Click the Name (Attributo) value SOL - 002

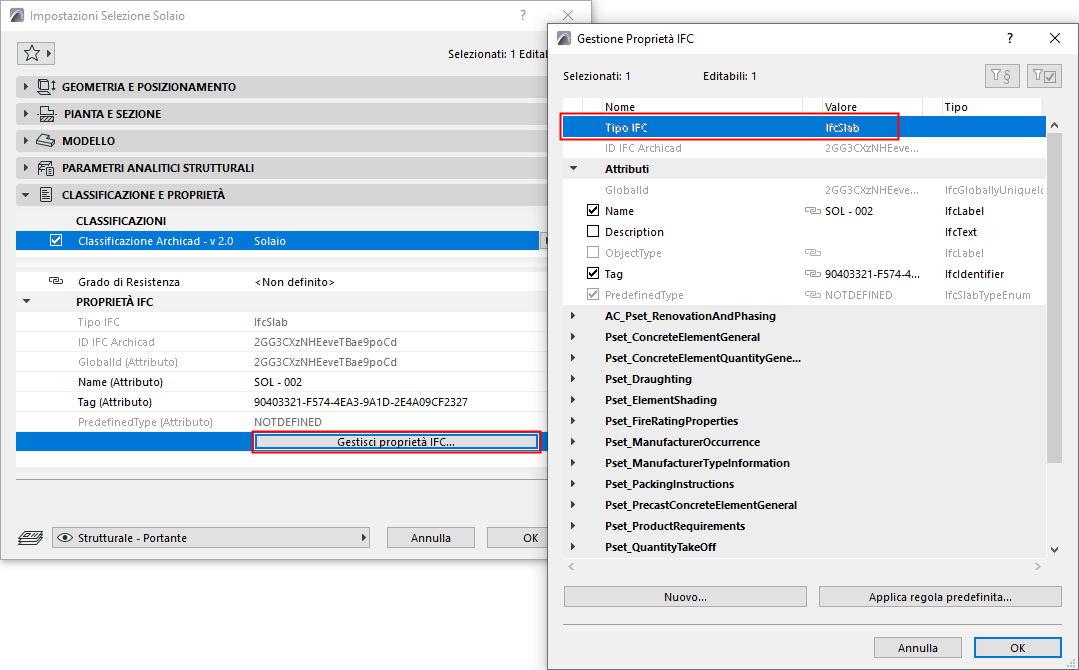pyautogui.click(x=278, y=382)
